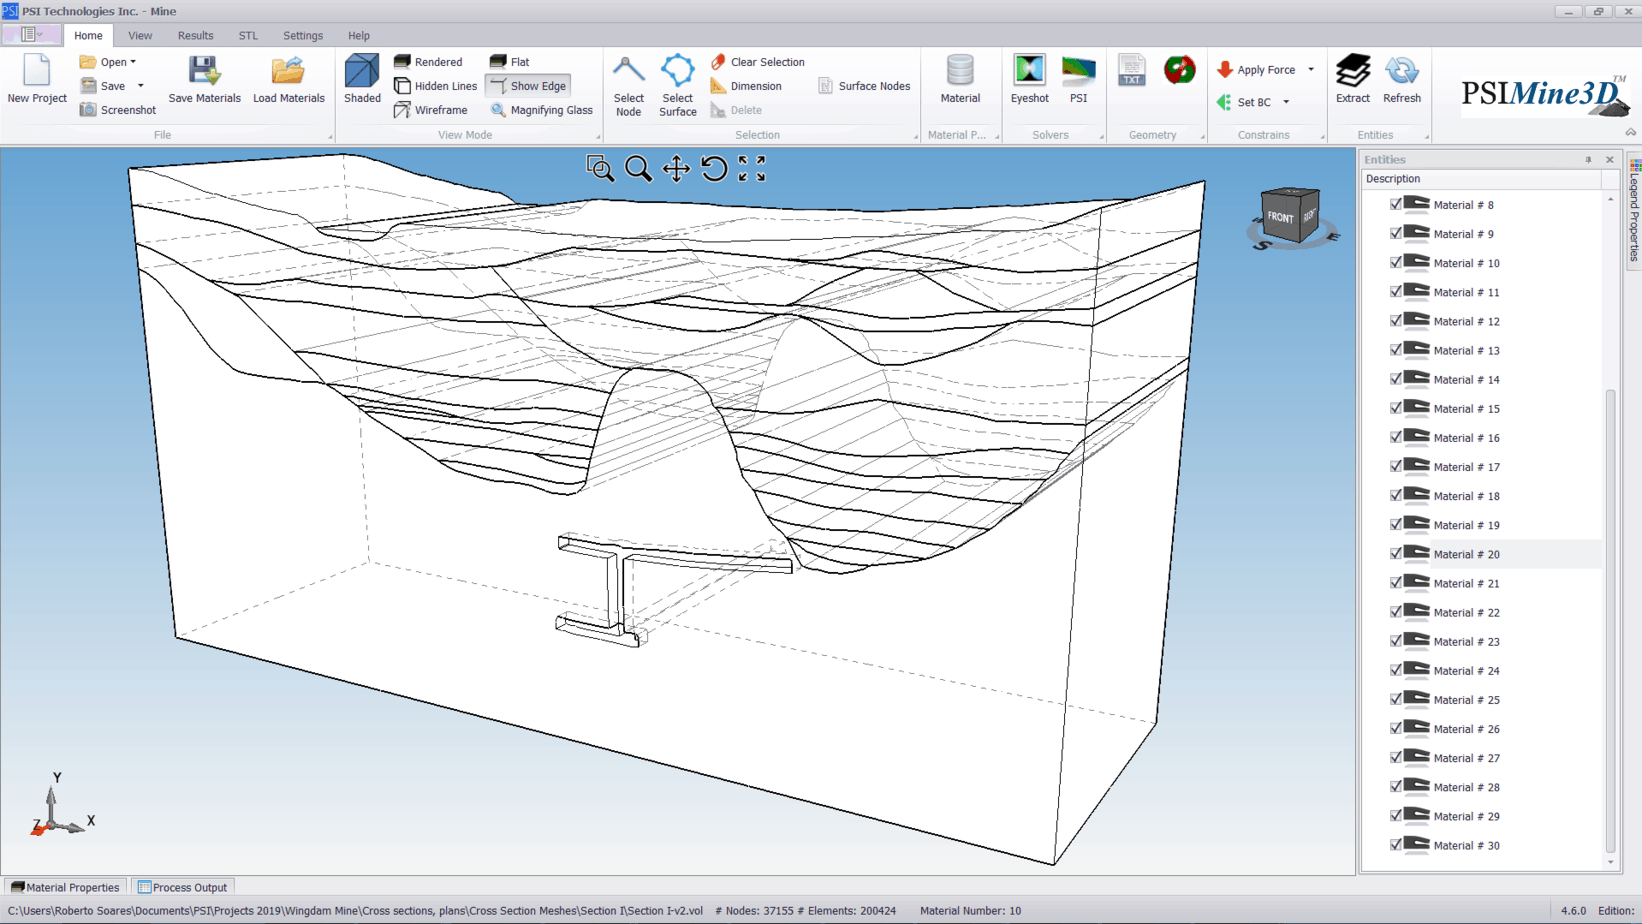The width and height of the screenshot is (1642, 924).
Task: Open the application menu dropdown button
Action: (x=31, y=35)
